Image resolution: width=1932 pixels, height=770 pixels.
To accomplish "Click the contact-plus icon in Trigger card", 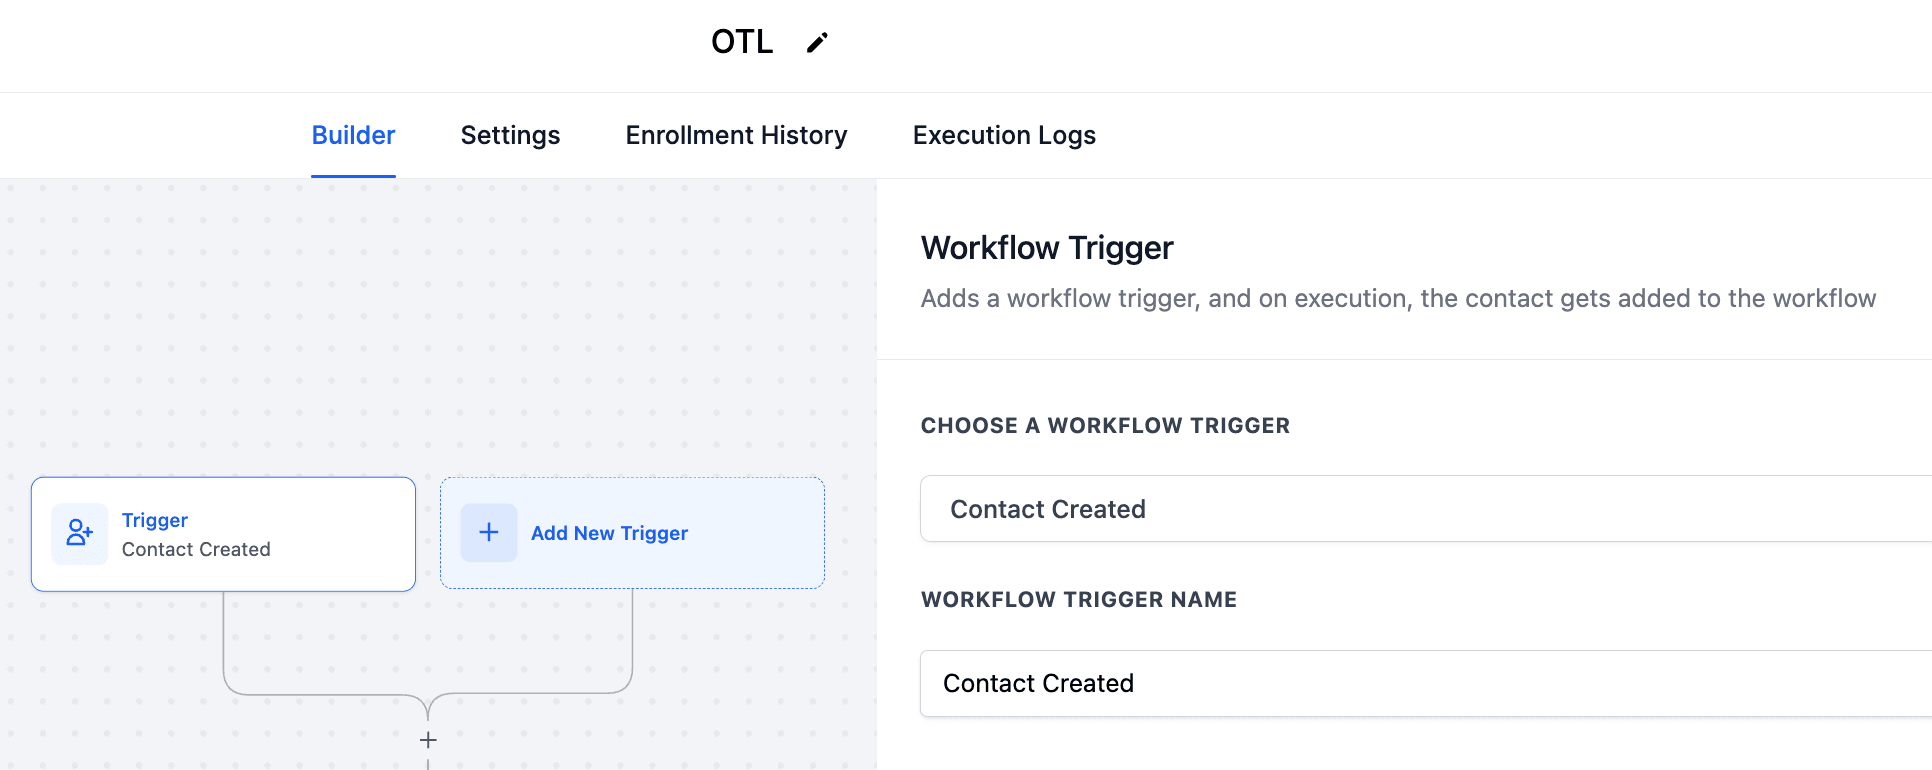I will coord(80,533).
